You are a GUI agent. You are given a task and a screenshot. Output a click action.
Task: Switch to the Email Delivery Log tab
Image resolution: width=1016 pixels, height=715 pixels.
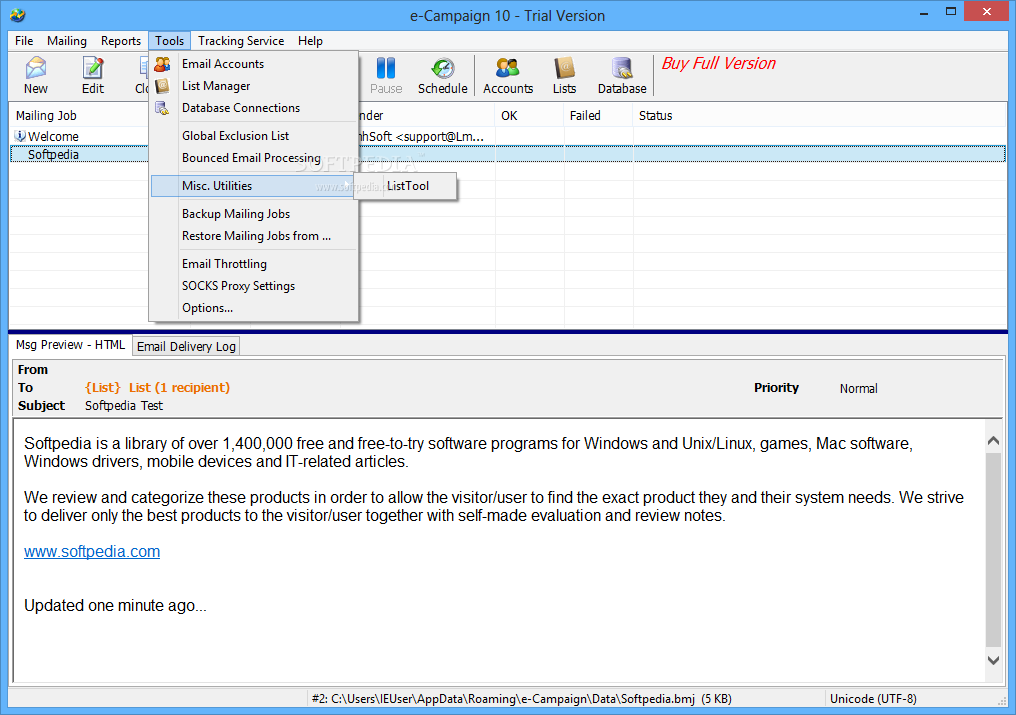click(186, 346)
